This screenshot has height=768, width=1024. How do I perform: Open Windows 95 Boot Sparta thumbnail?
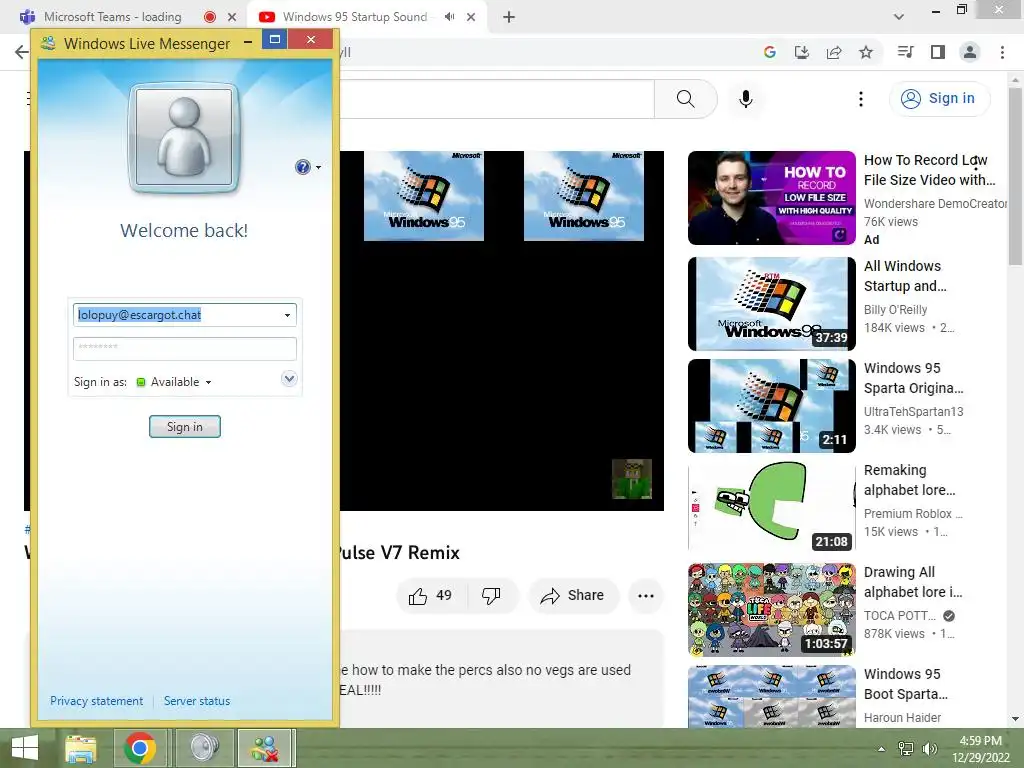(772, 696)
